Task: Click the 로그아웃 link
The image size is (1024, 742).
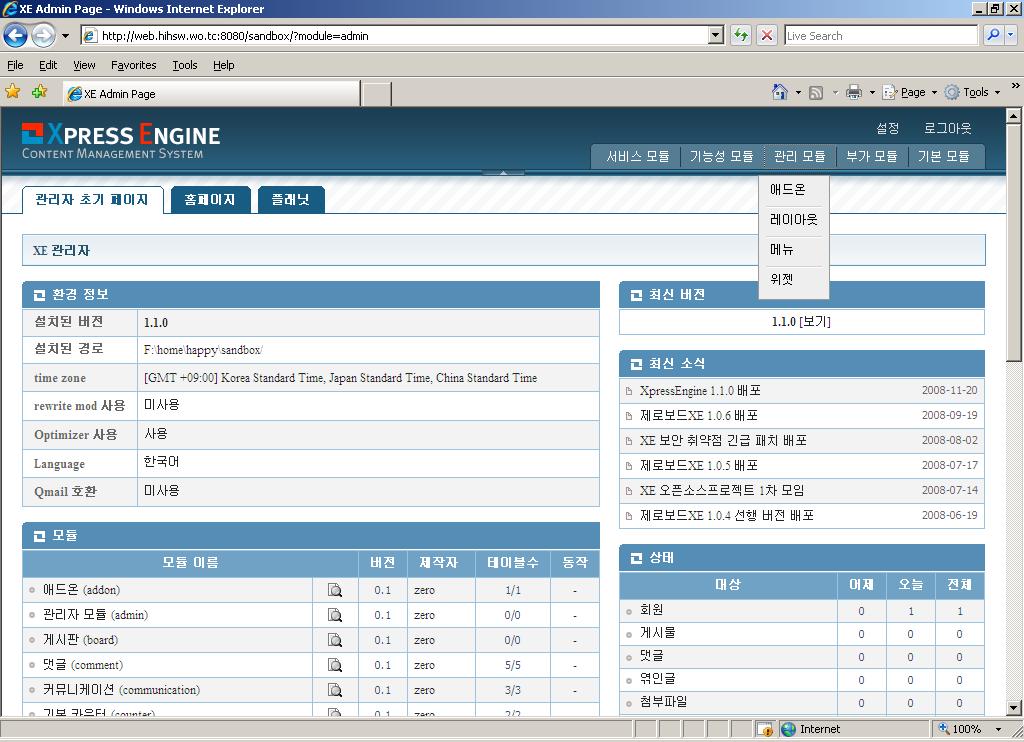Action: [x=948, y=129]
